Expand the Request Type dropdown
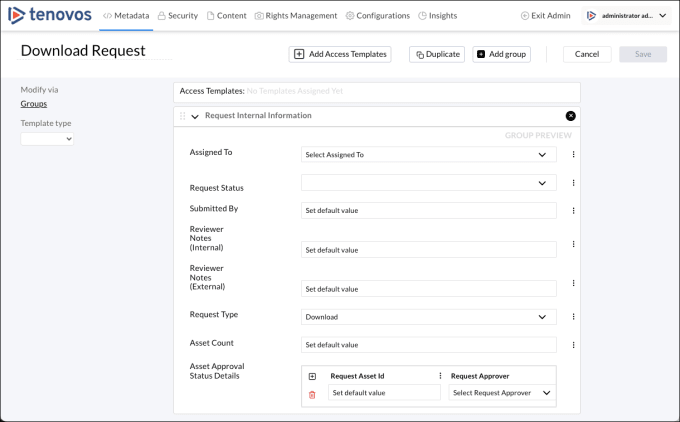Image resolution: width=680 pixels, height=422 pixels. tap(429, 317)
